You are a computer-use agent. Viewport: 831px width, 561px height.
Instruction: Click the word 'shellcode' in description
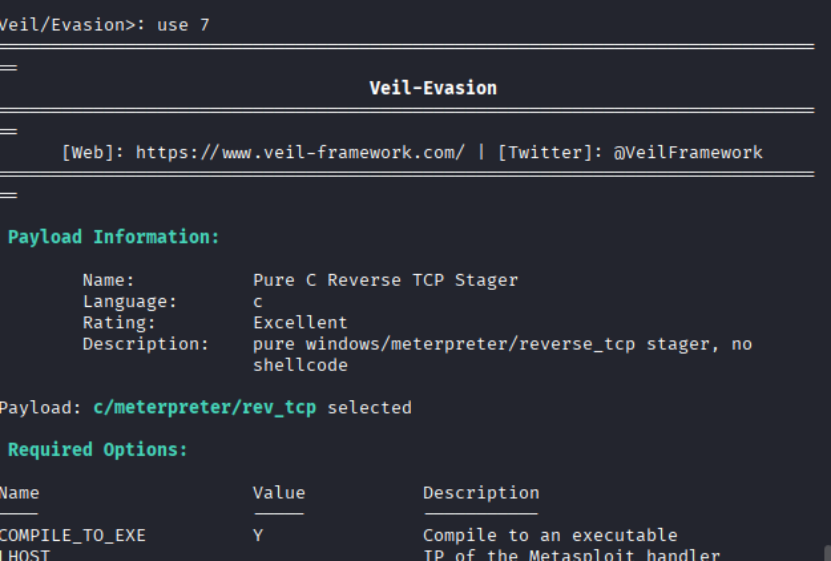tap(300, 365)
